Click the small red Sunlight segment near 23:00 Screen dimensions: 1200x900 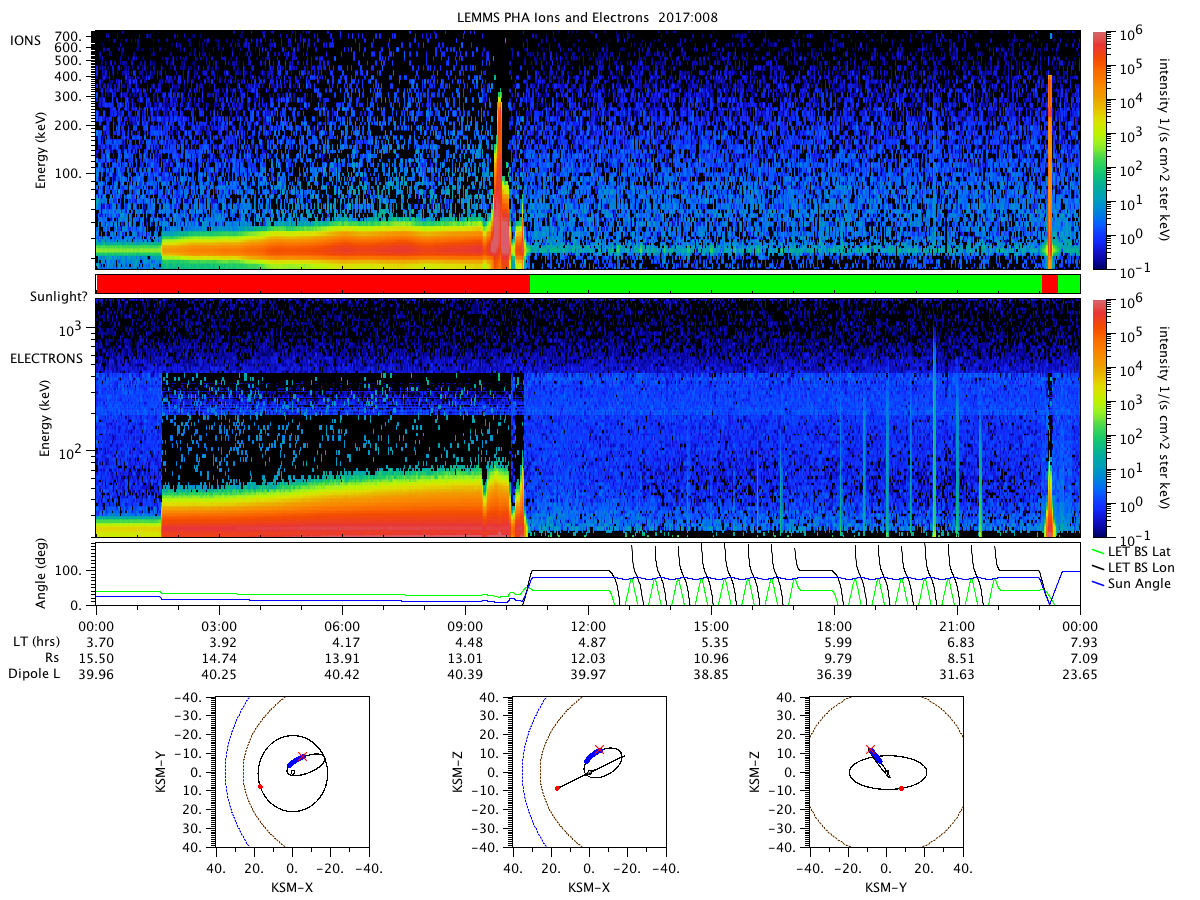(1049, 284)
